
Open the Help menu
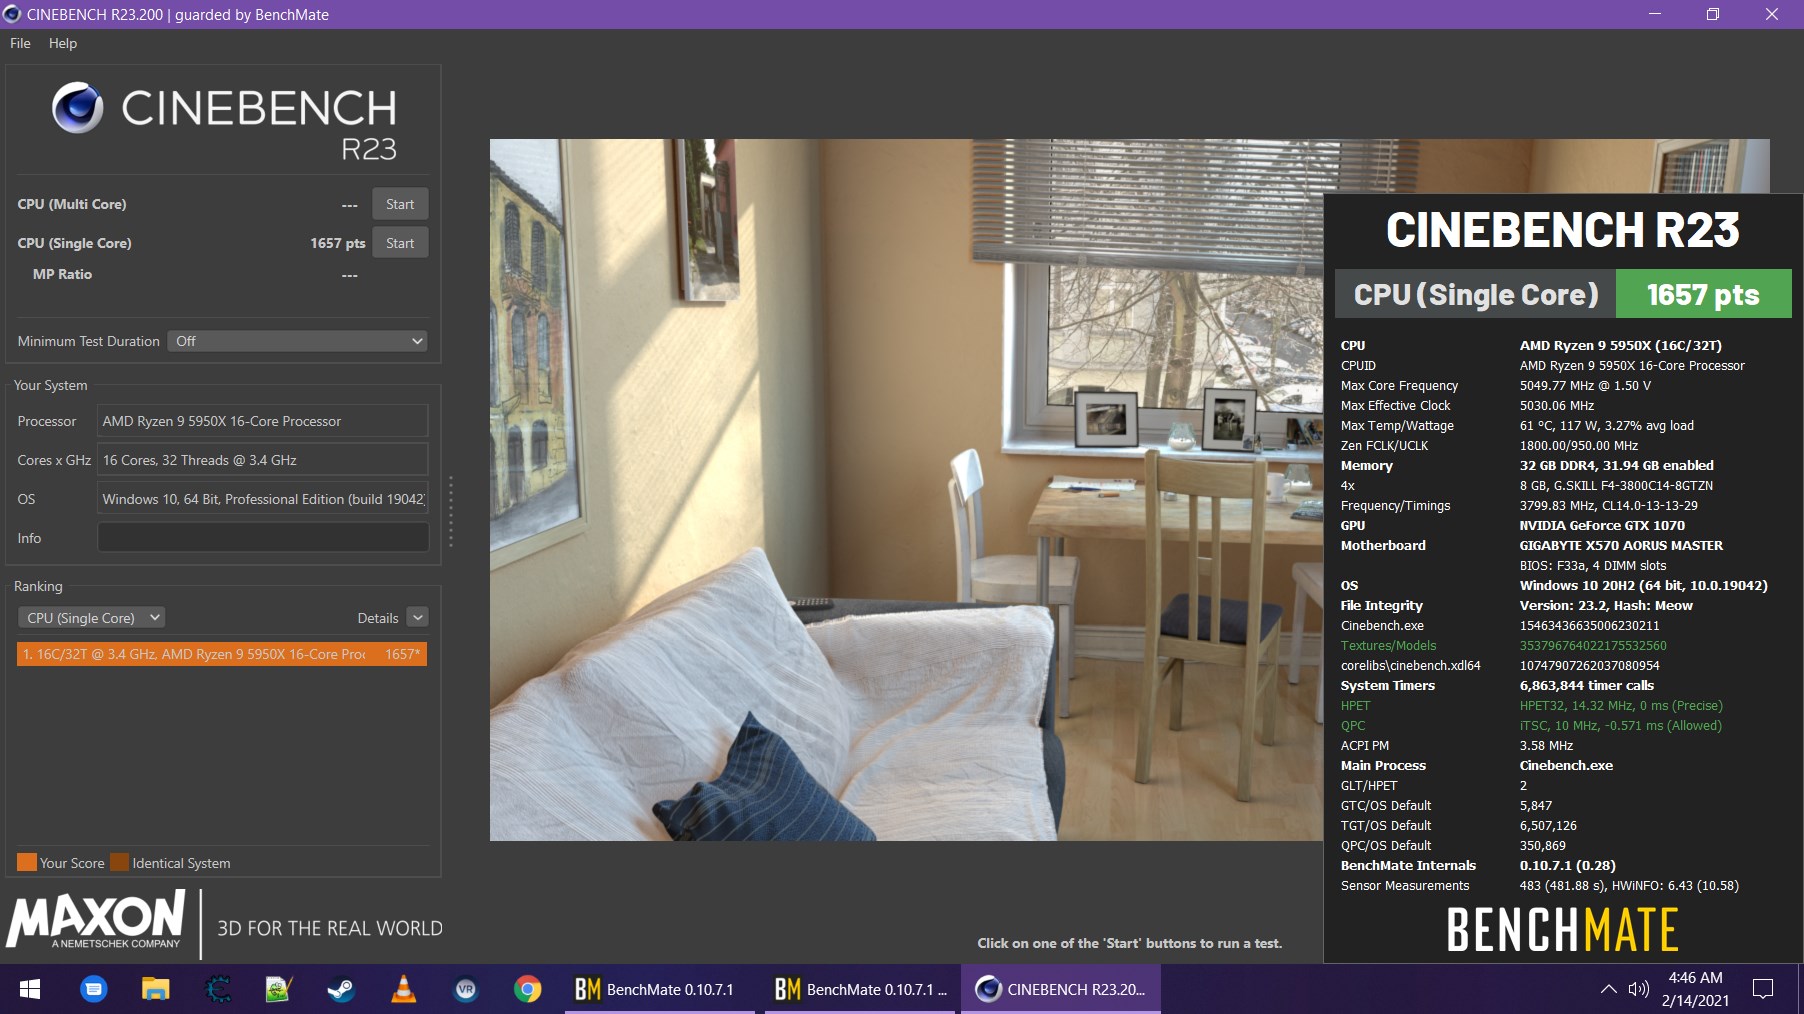(62, 43)
